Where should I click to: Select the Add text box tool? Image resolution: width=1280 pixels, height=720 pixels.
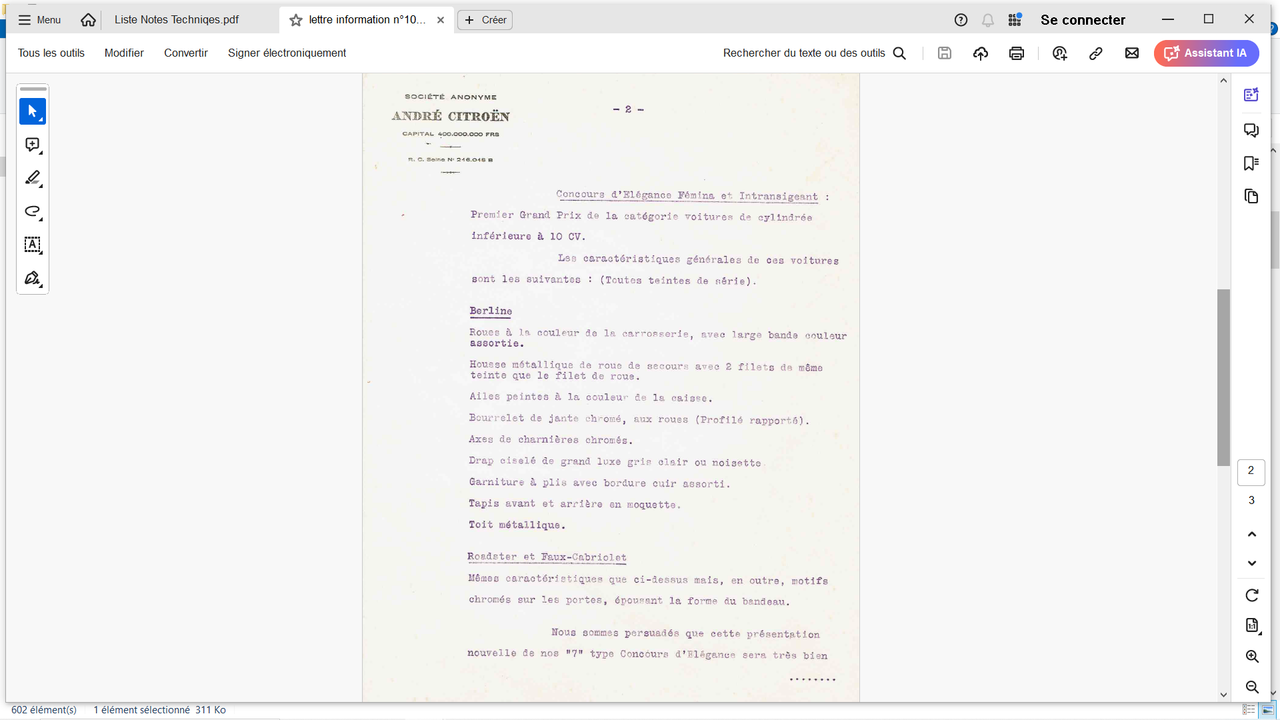32,245
